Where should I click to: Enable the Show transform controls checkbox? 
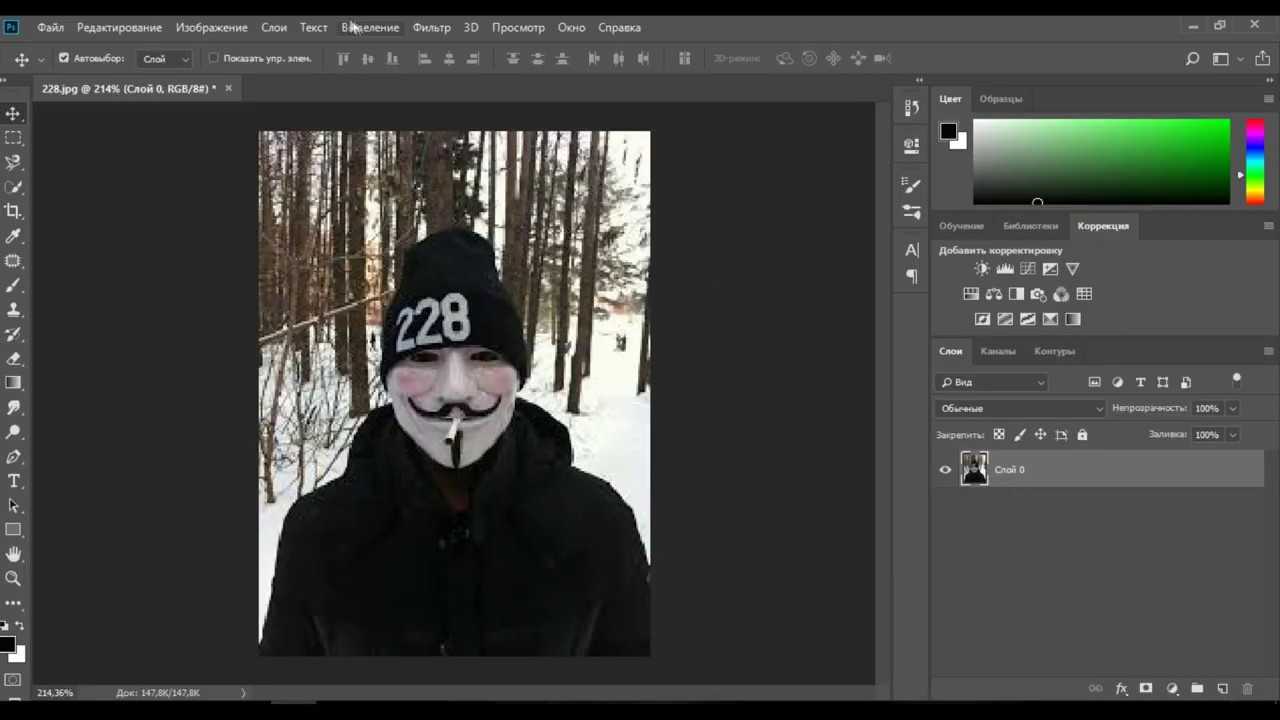tap(213, 58)
